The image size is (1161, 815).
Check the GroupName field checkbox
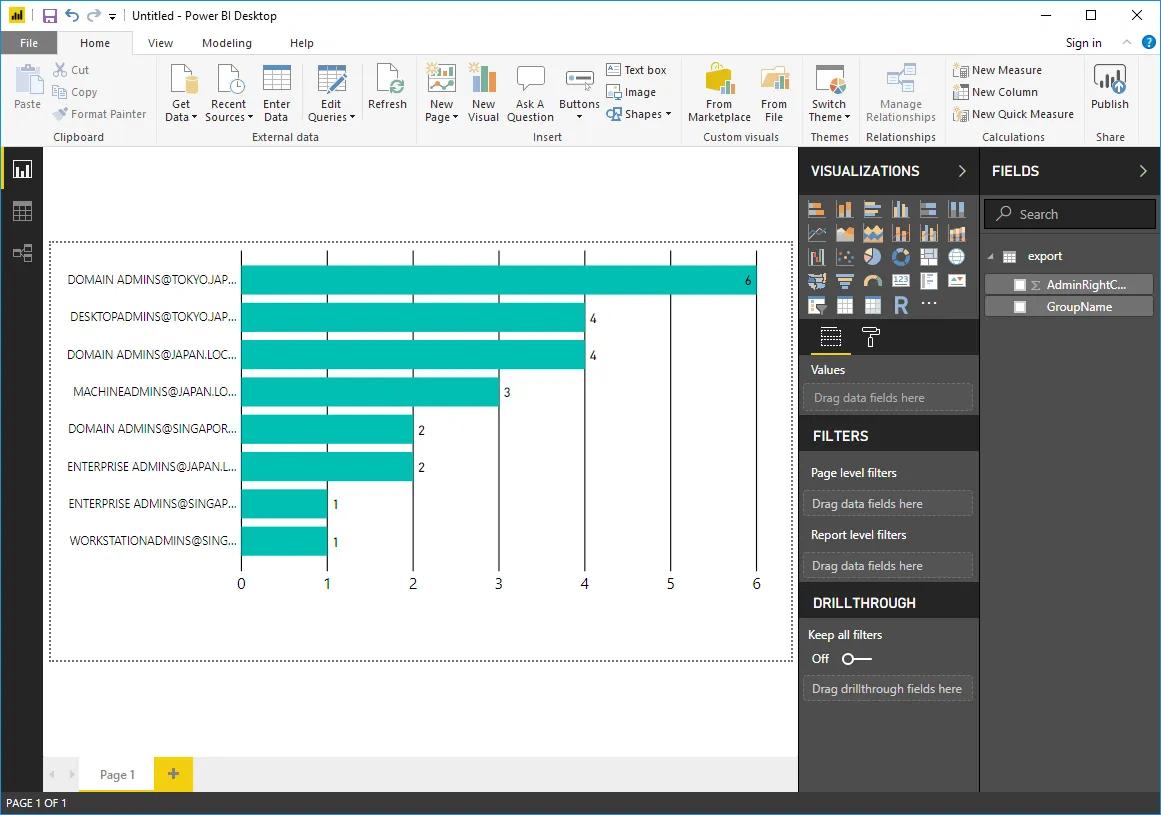click(1020, 307)
